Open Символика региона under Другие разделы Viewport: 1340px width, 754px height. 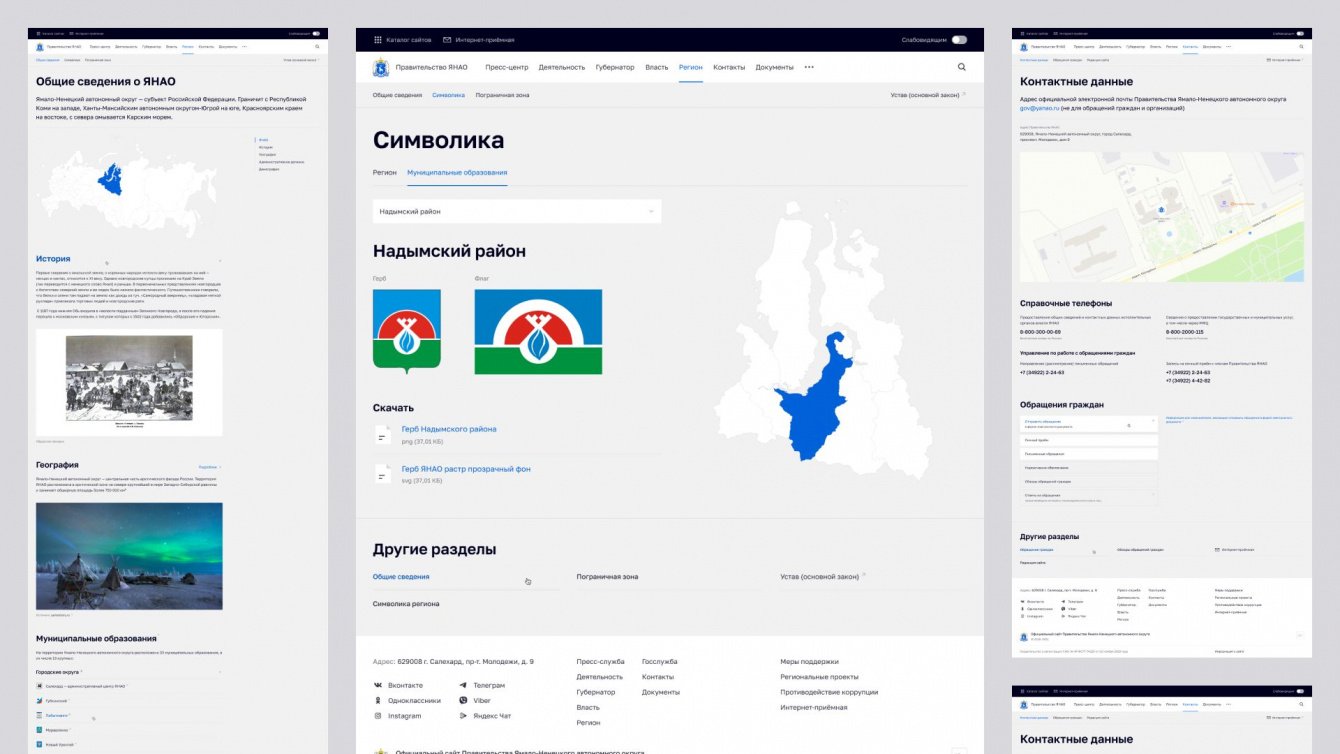pyautogui.click(x=406, y=604)
